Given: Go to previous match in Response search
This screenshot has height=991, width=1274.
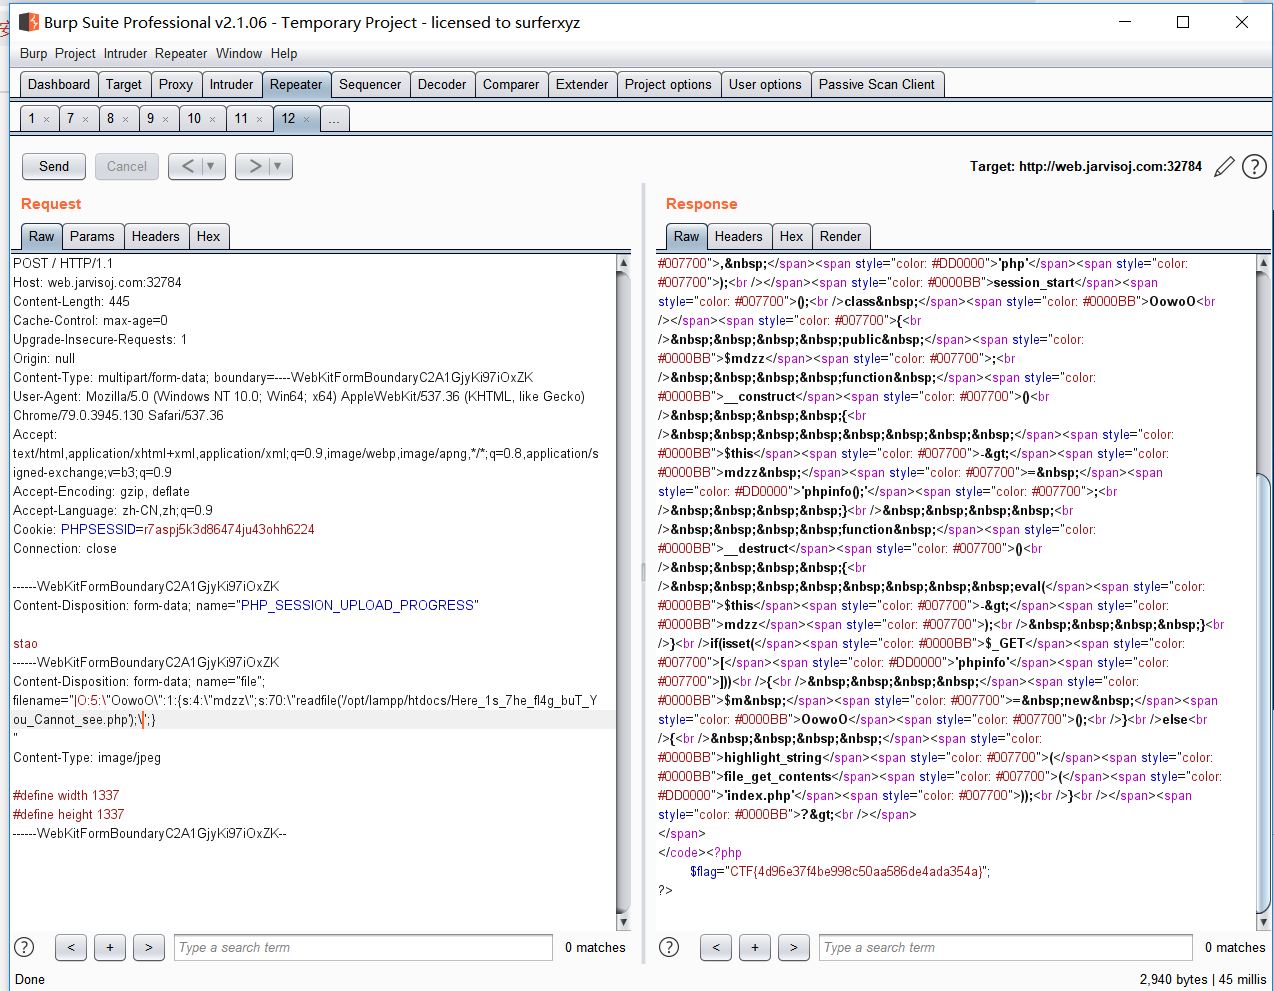Looking at the screenshot, I should 716,947.
